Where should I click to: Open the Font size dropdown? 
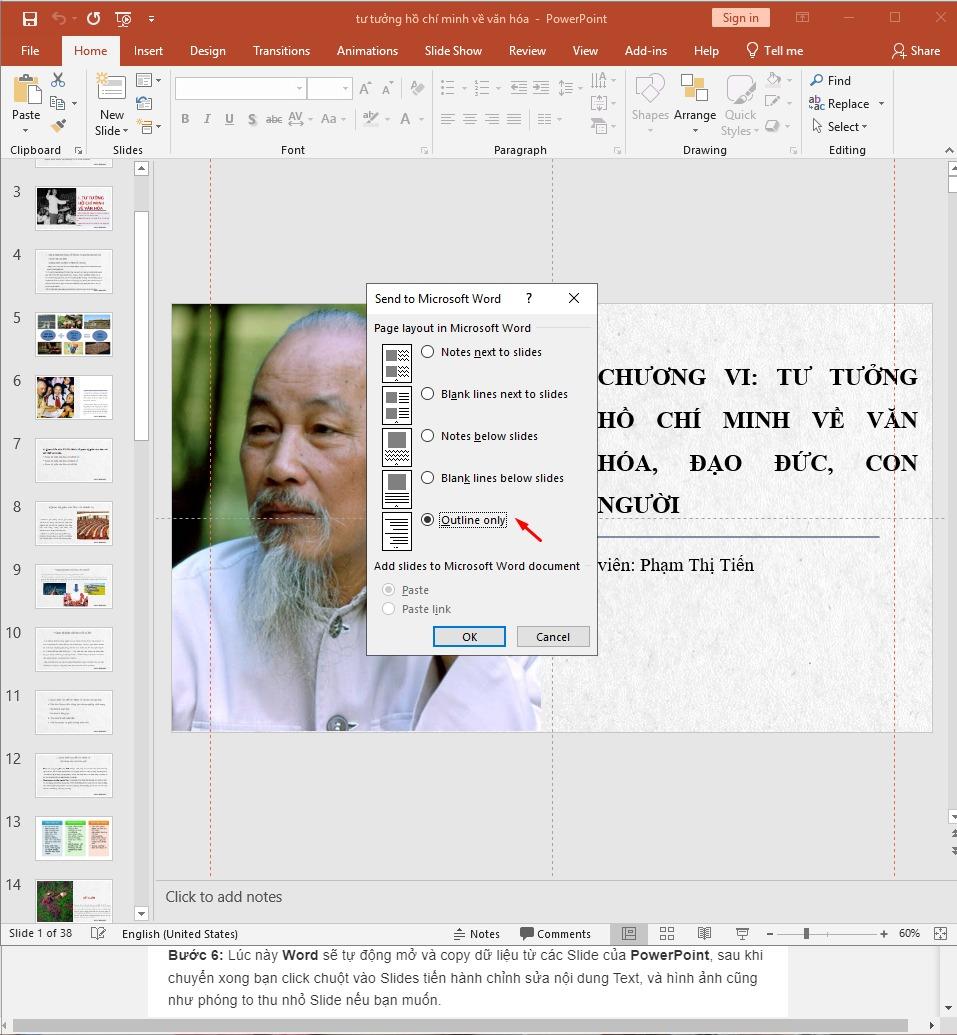click(x=345, y=88)
